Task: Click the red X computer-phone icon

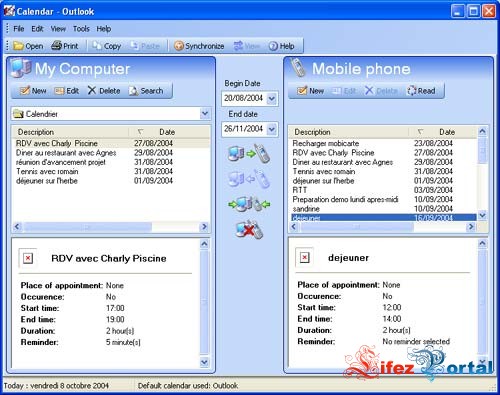Action: [x=249, y=229]
